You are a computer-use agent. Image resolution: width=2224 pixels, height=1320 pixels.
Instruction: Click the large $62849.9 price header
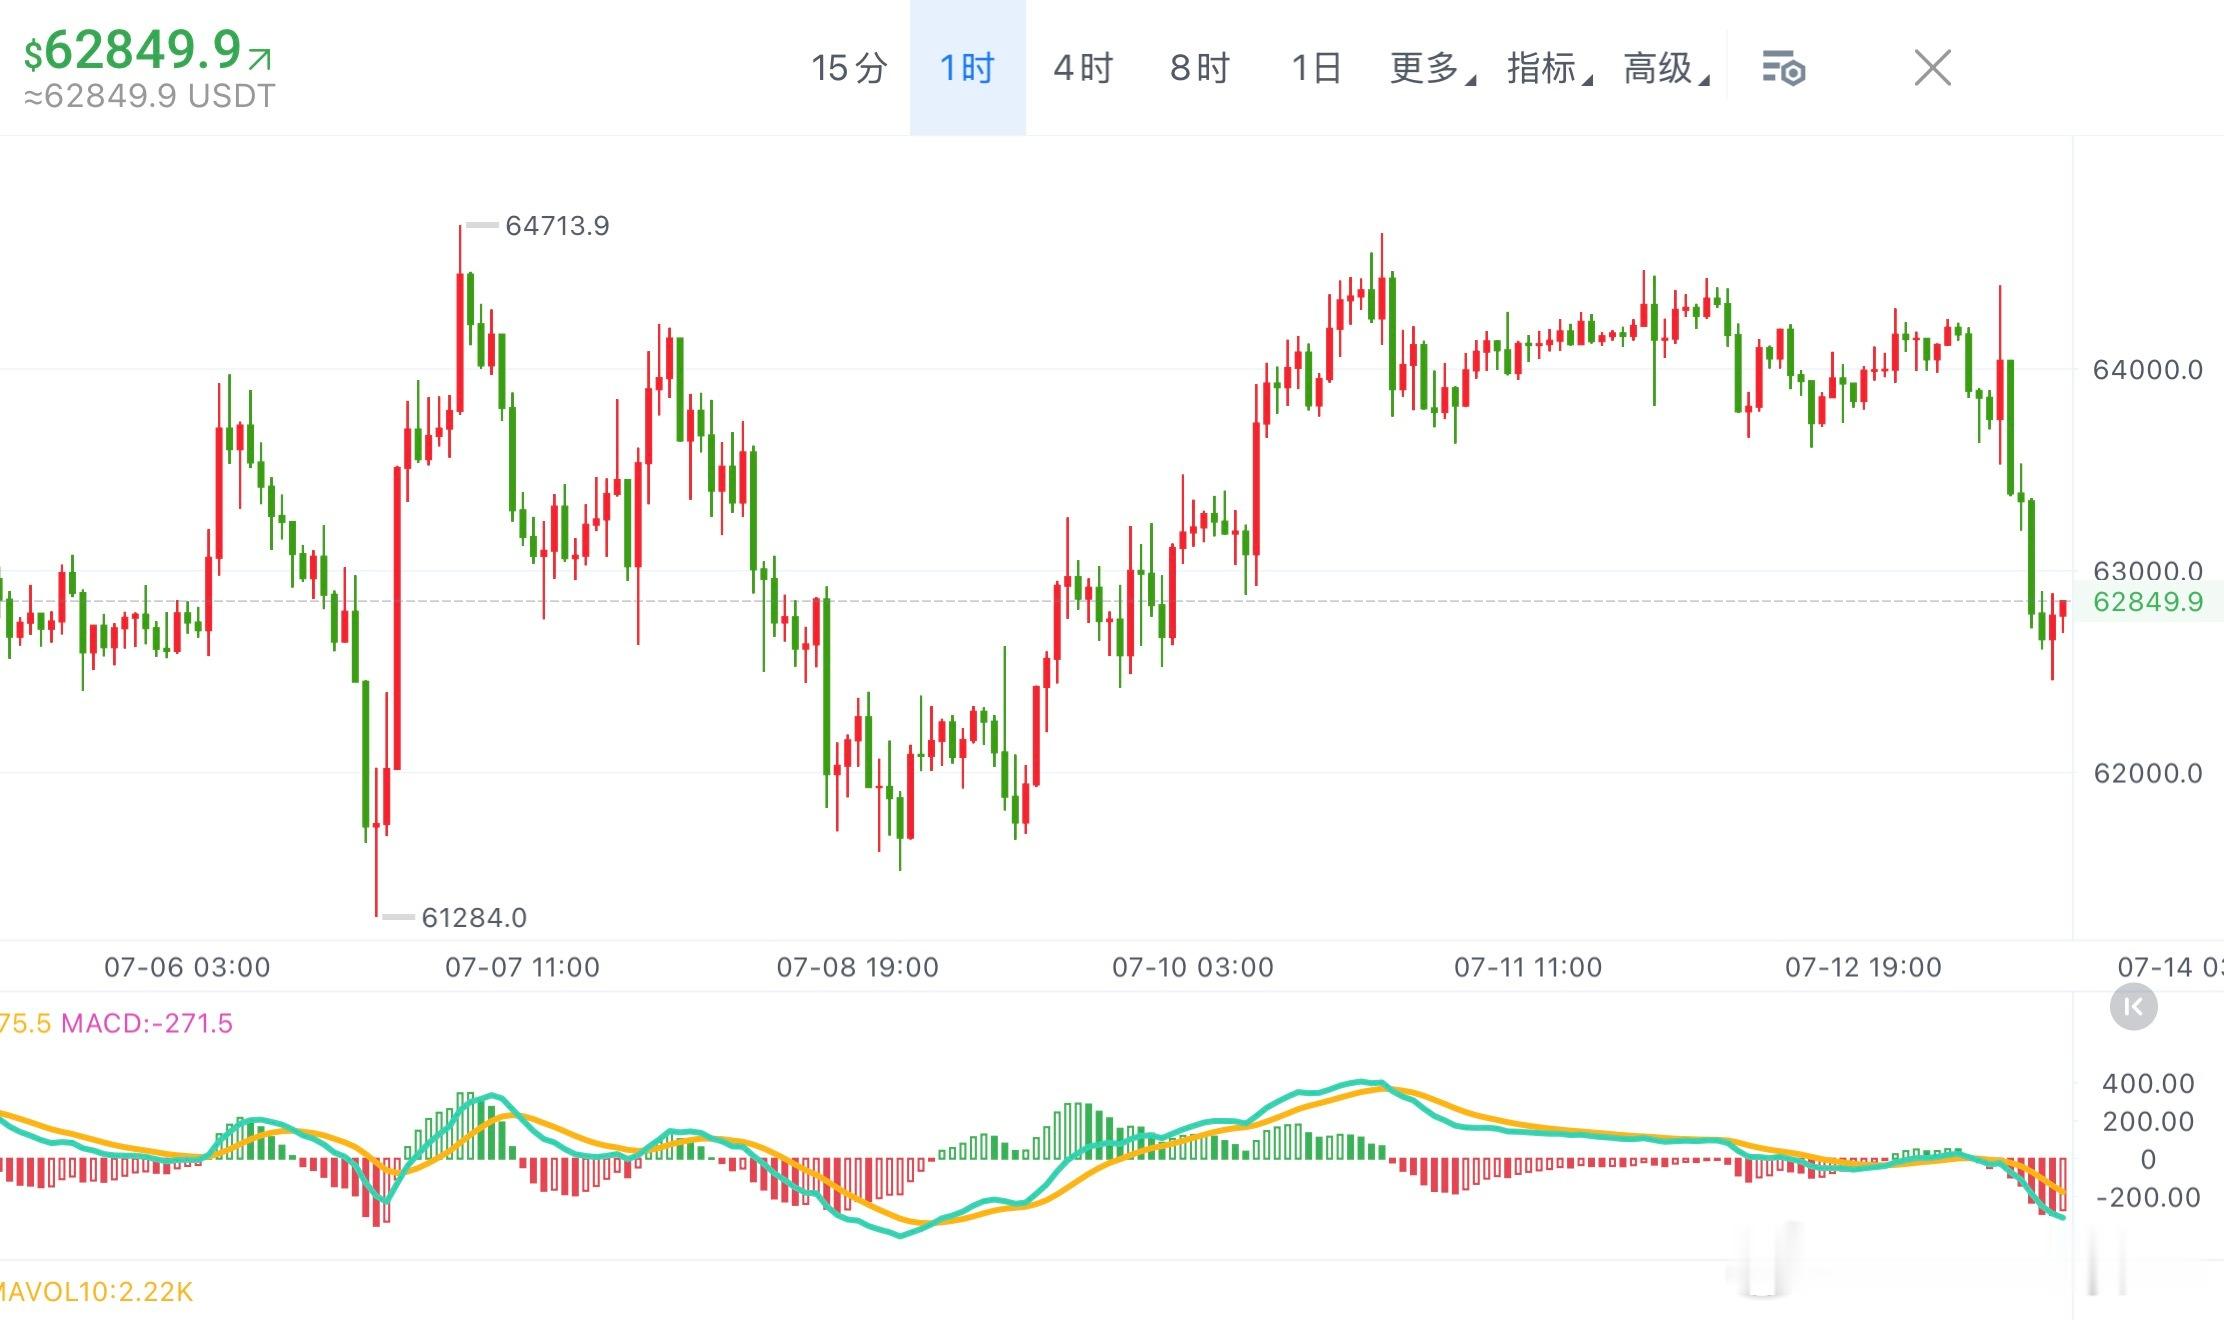[x=133, y=50]
